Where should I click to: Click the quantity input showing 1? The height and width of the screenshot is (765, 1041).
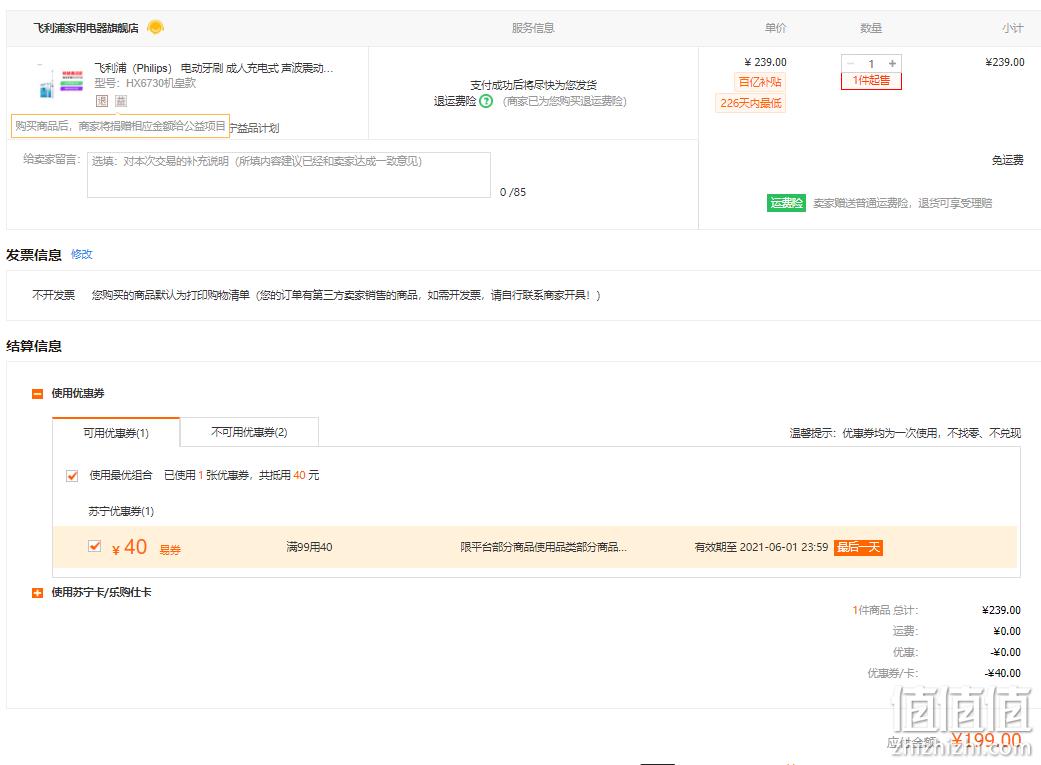(871, 63)
